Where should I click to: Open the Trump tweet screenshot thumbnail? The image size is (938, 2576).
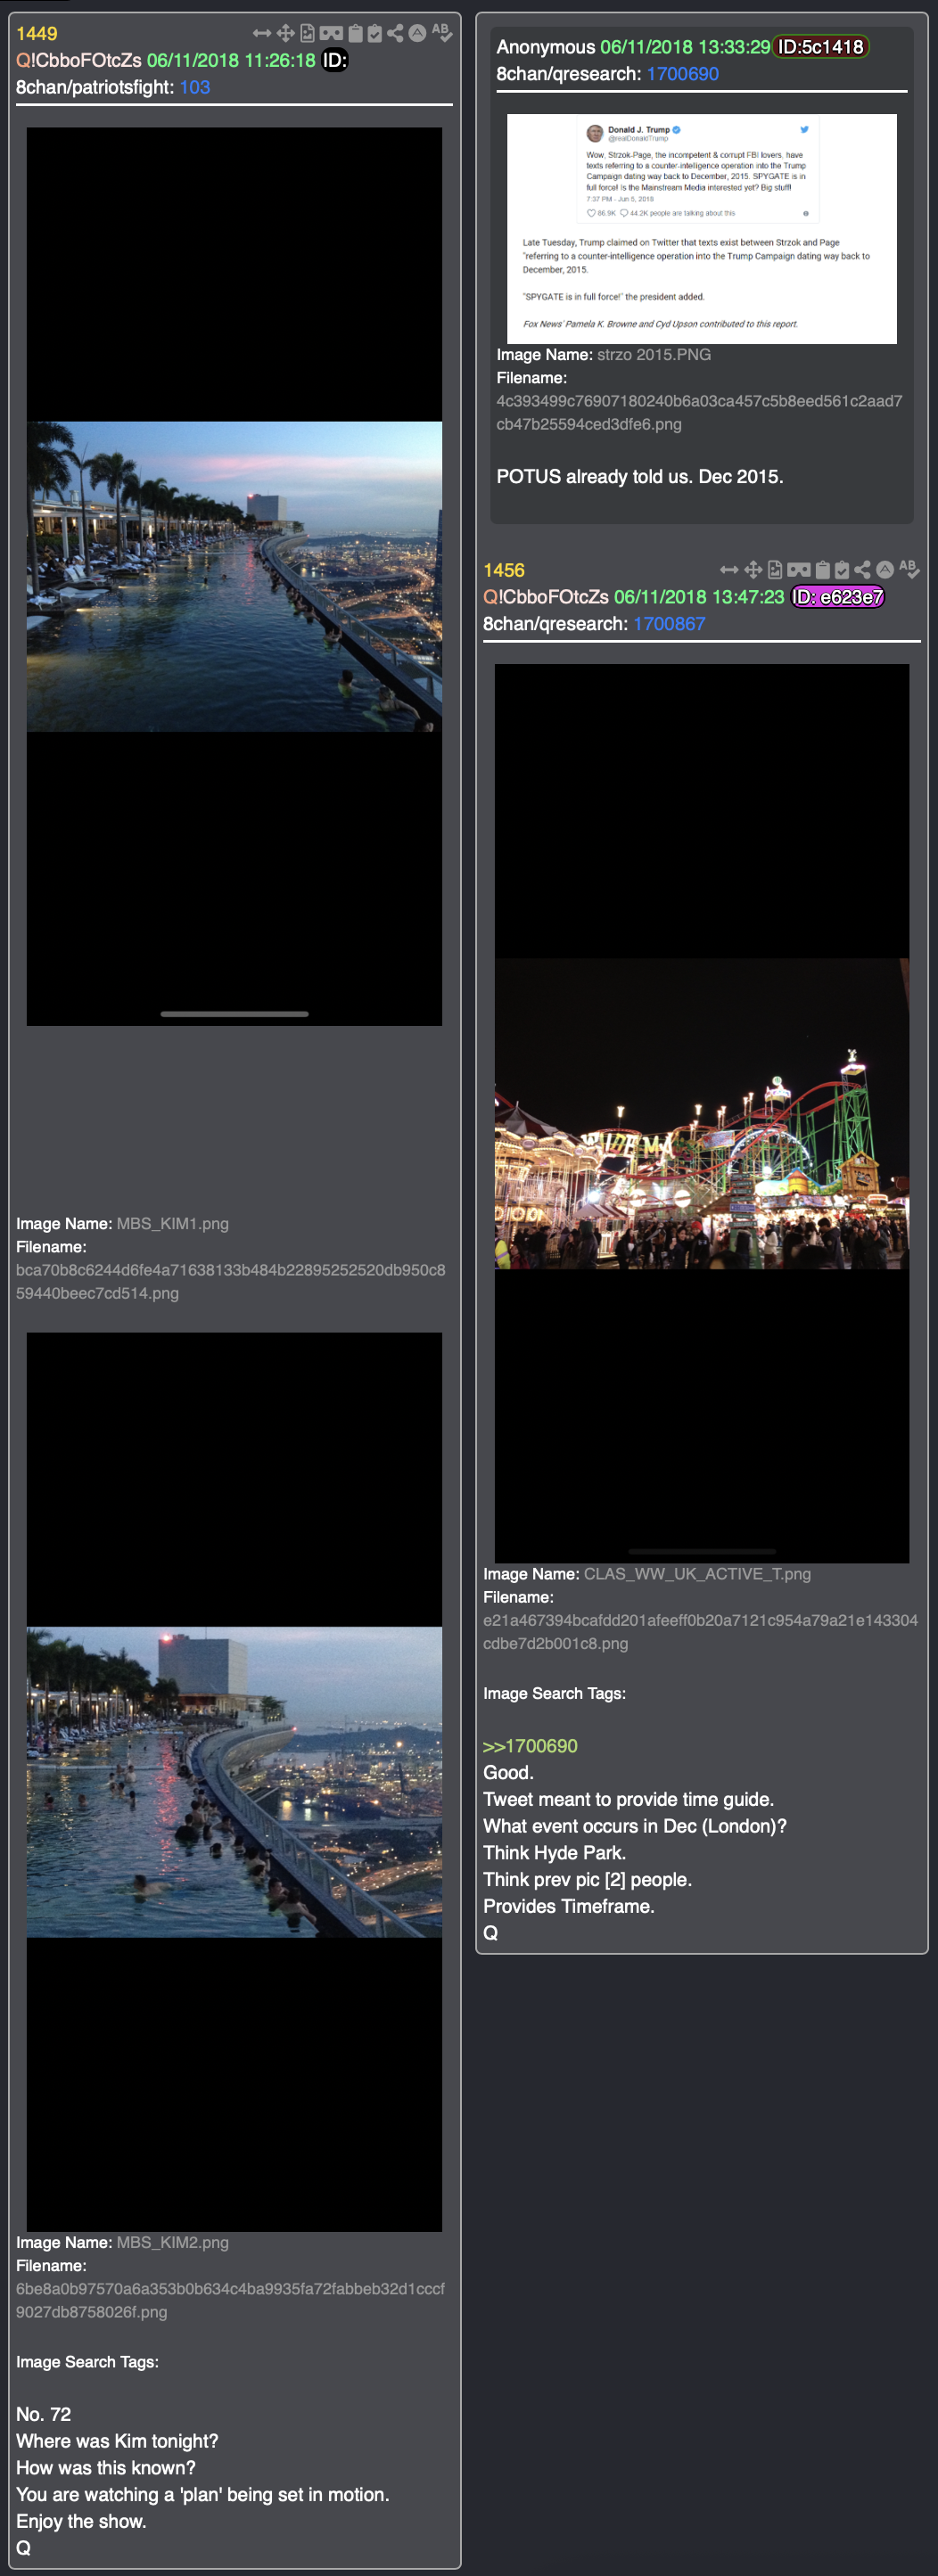click(702, 229)
